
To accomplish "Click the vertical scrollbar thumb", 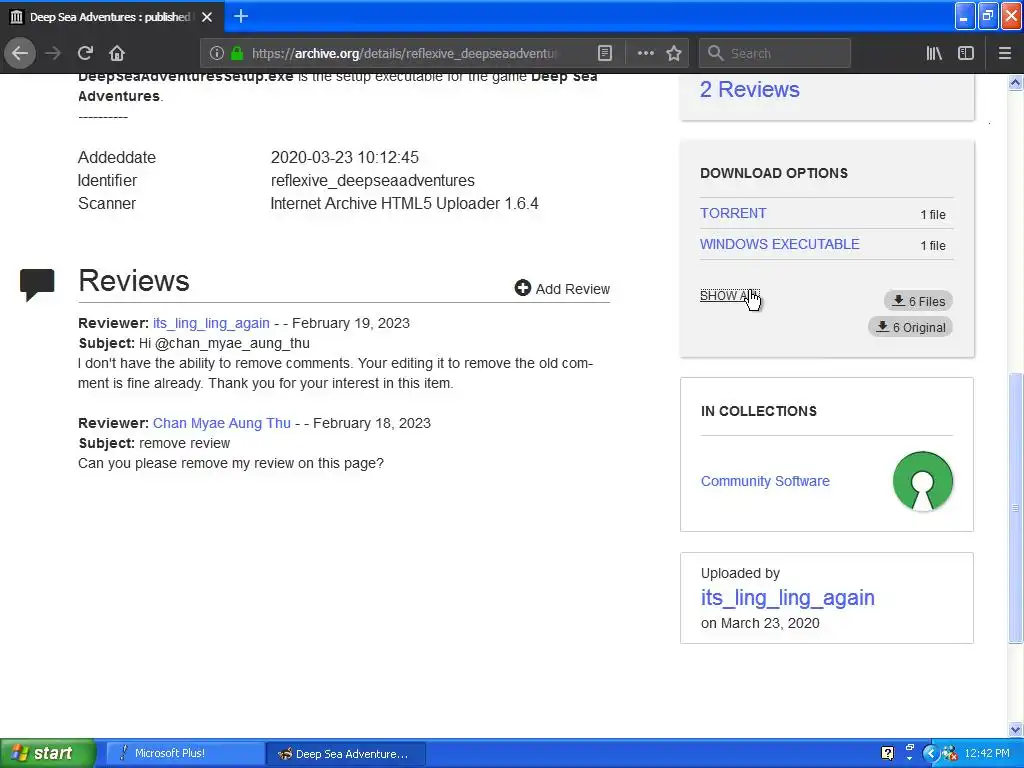I will coord(1015,507).
